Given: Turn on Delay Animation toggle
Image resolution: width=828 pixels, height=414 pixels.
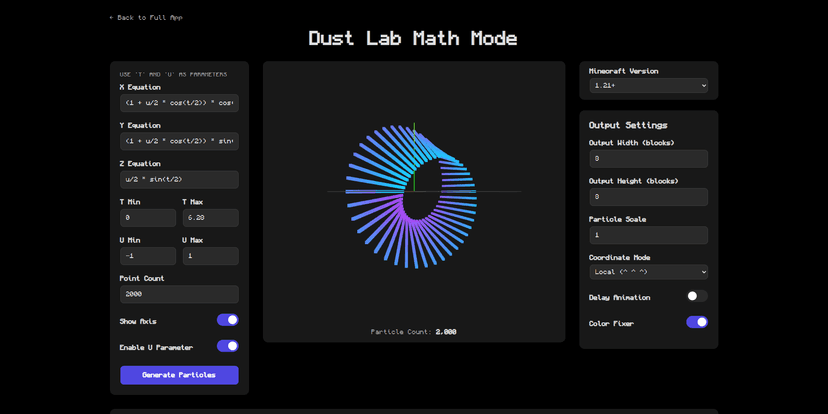Looking at the screenshot, I should [x=696, y=296].
